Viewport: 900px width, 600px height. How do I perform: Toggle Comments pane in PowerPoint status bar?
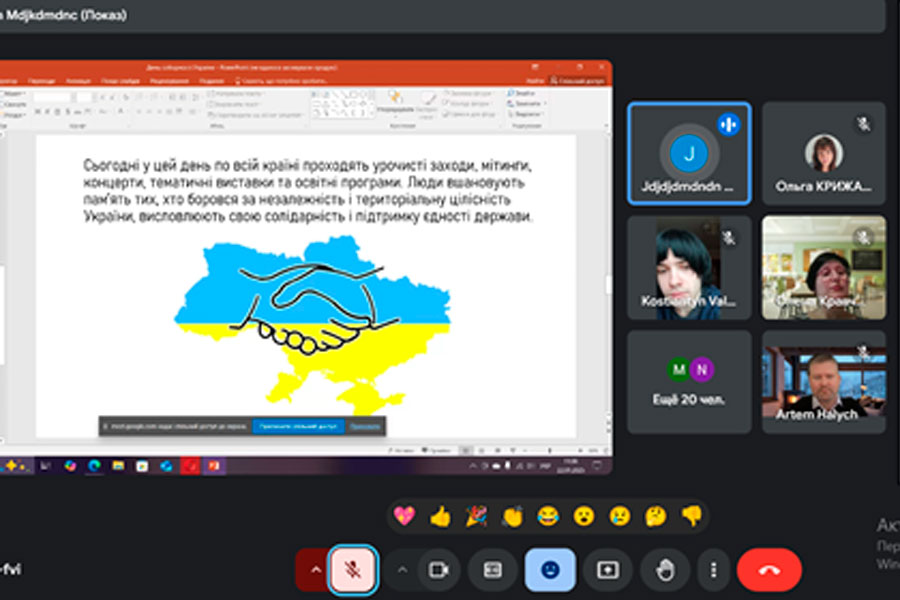[x=437, y=450]
